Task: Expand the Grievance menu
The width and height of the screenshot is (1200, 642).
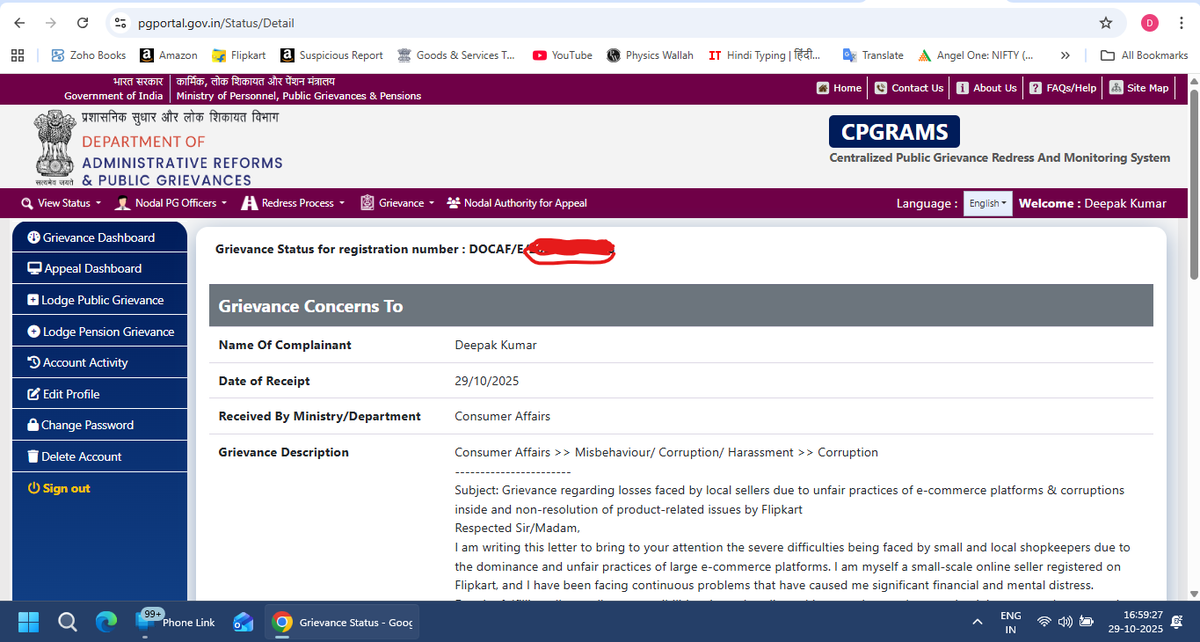Action: click(397, 203)
